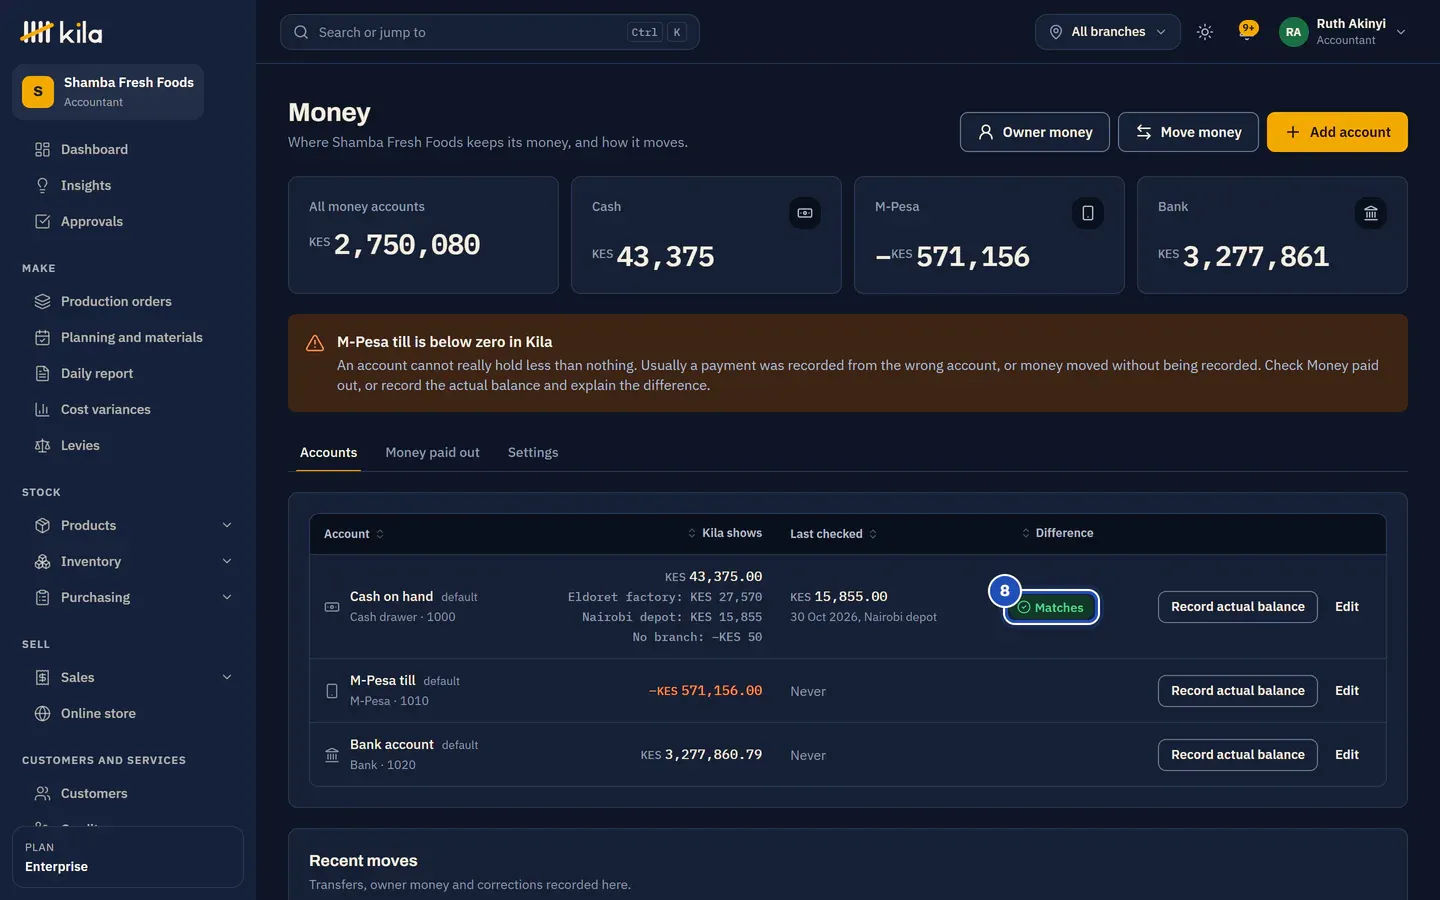
Task: Click the Move money button
Action: pyautogui.click(x=1188, y=132)
